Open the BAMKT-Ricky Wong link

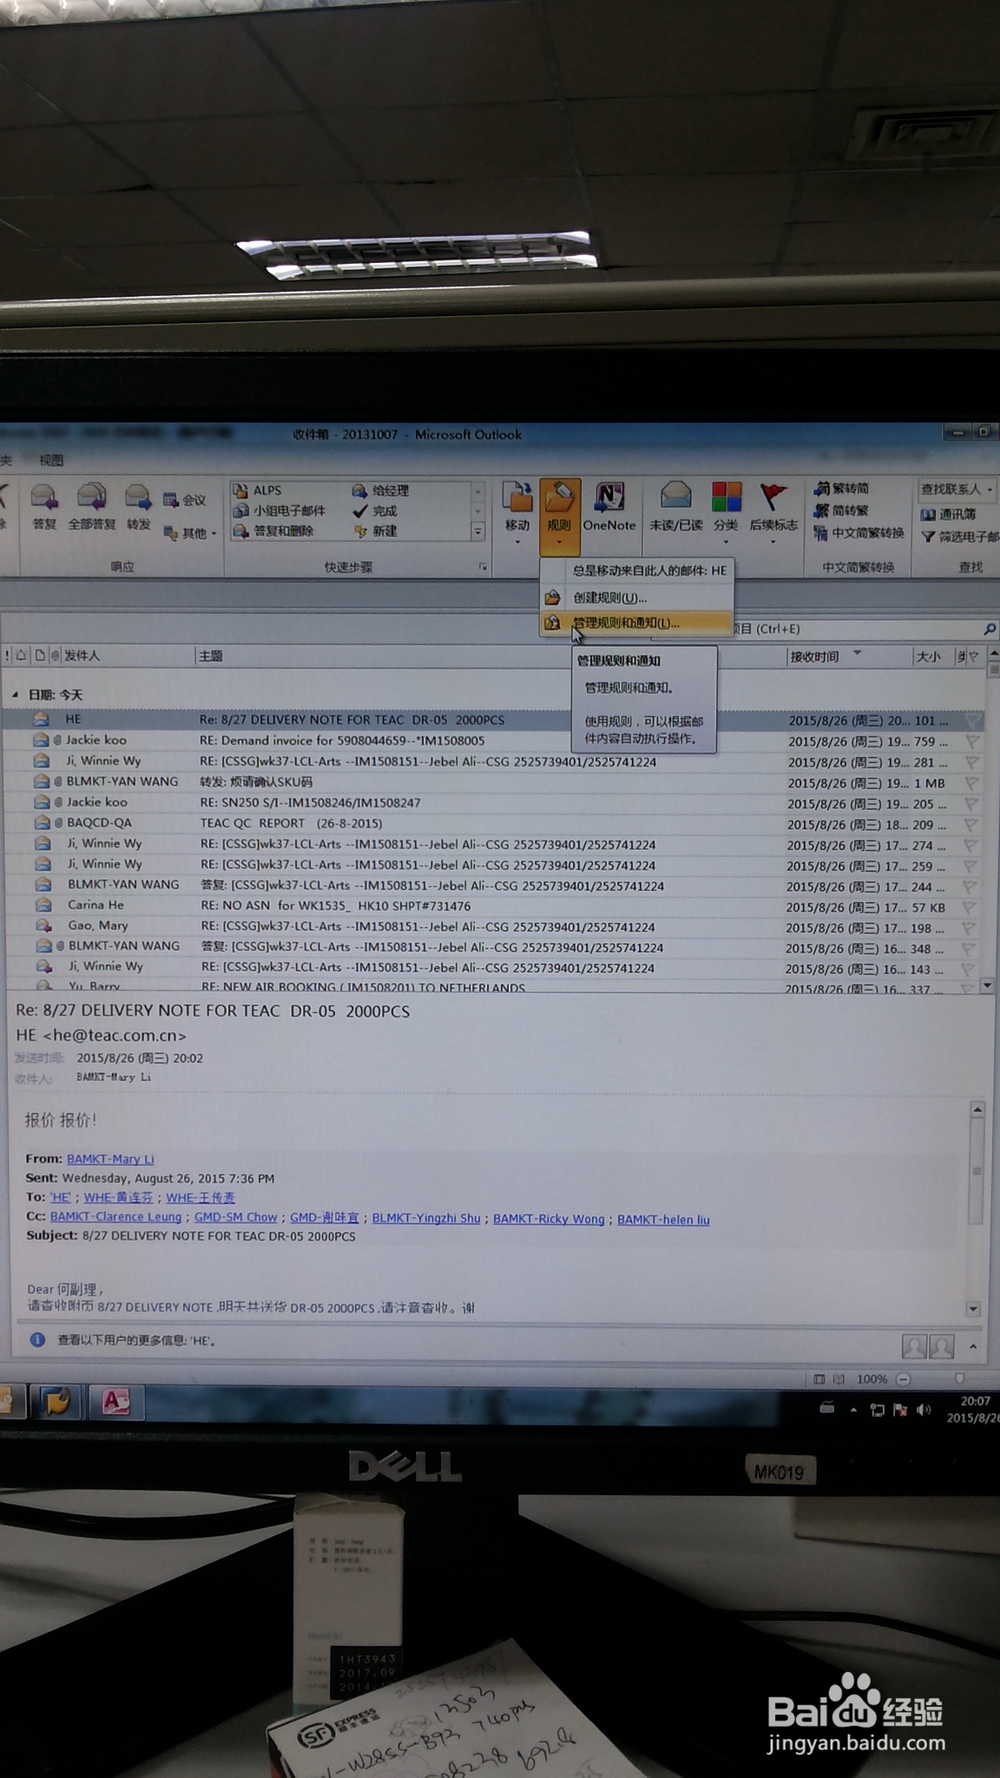pyautogui.click(x=549, y=1219)
